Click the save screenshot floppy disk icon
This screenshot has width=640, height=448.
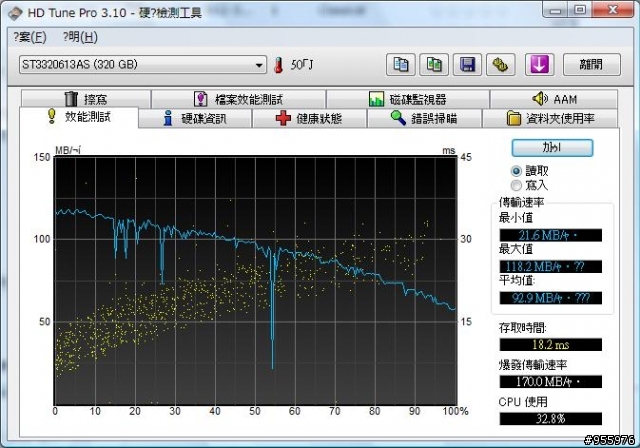(x=466, y=65)
